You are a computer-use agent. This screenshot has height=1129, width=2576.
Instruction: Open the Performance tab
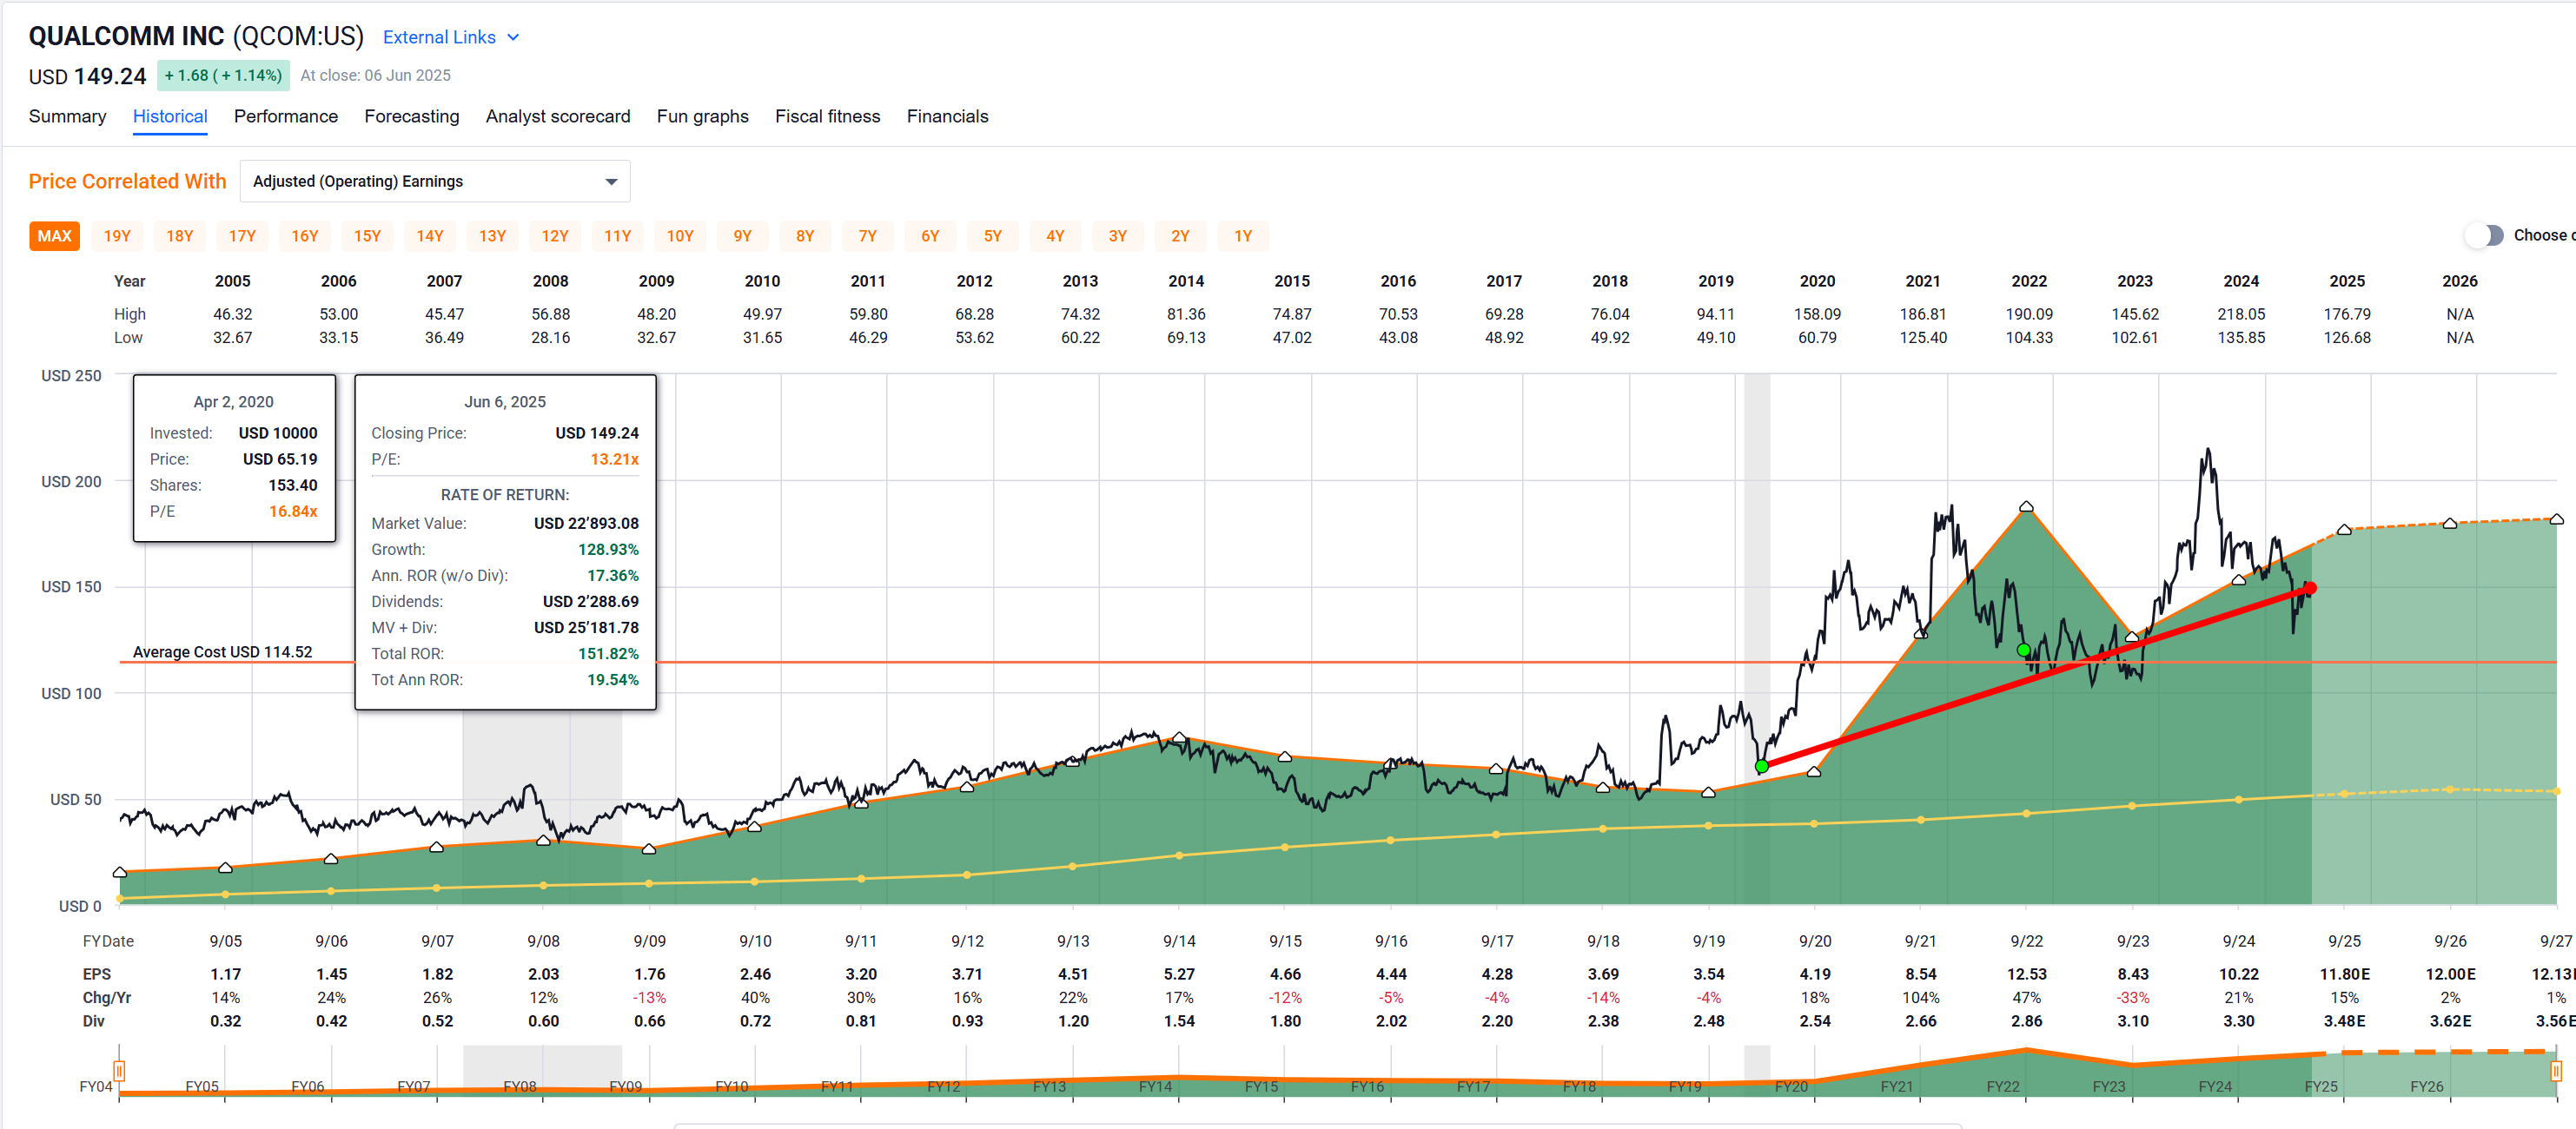click(286, 116)
